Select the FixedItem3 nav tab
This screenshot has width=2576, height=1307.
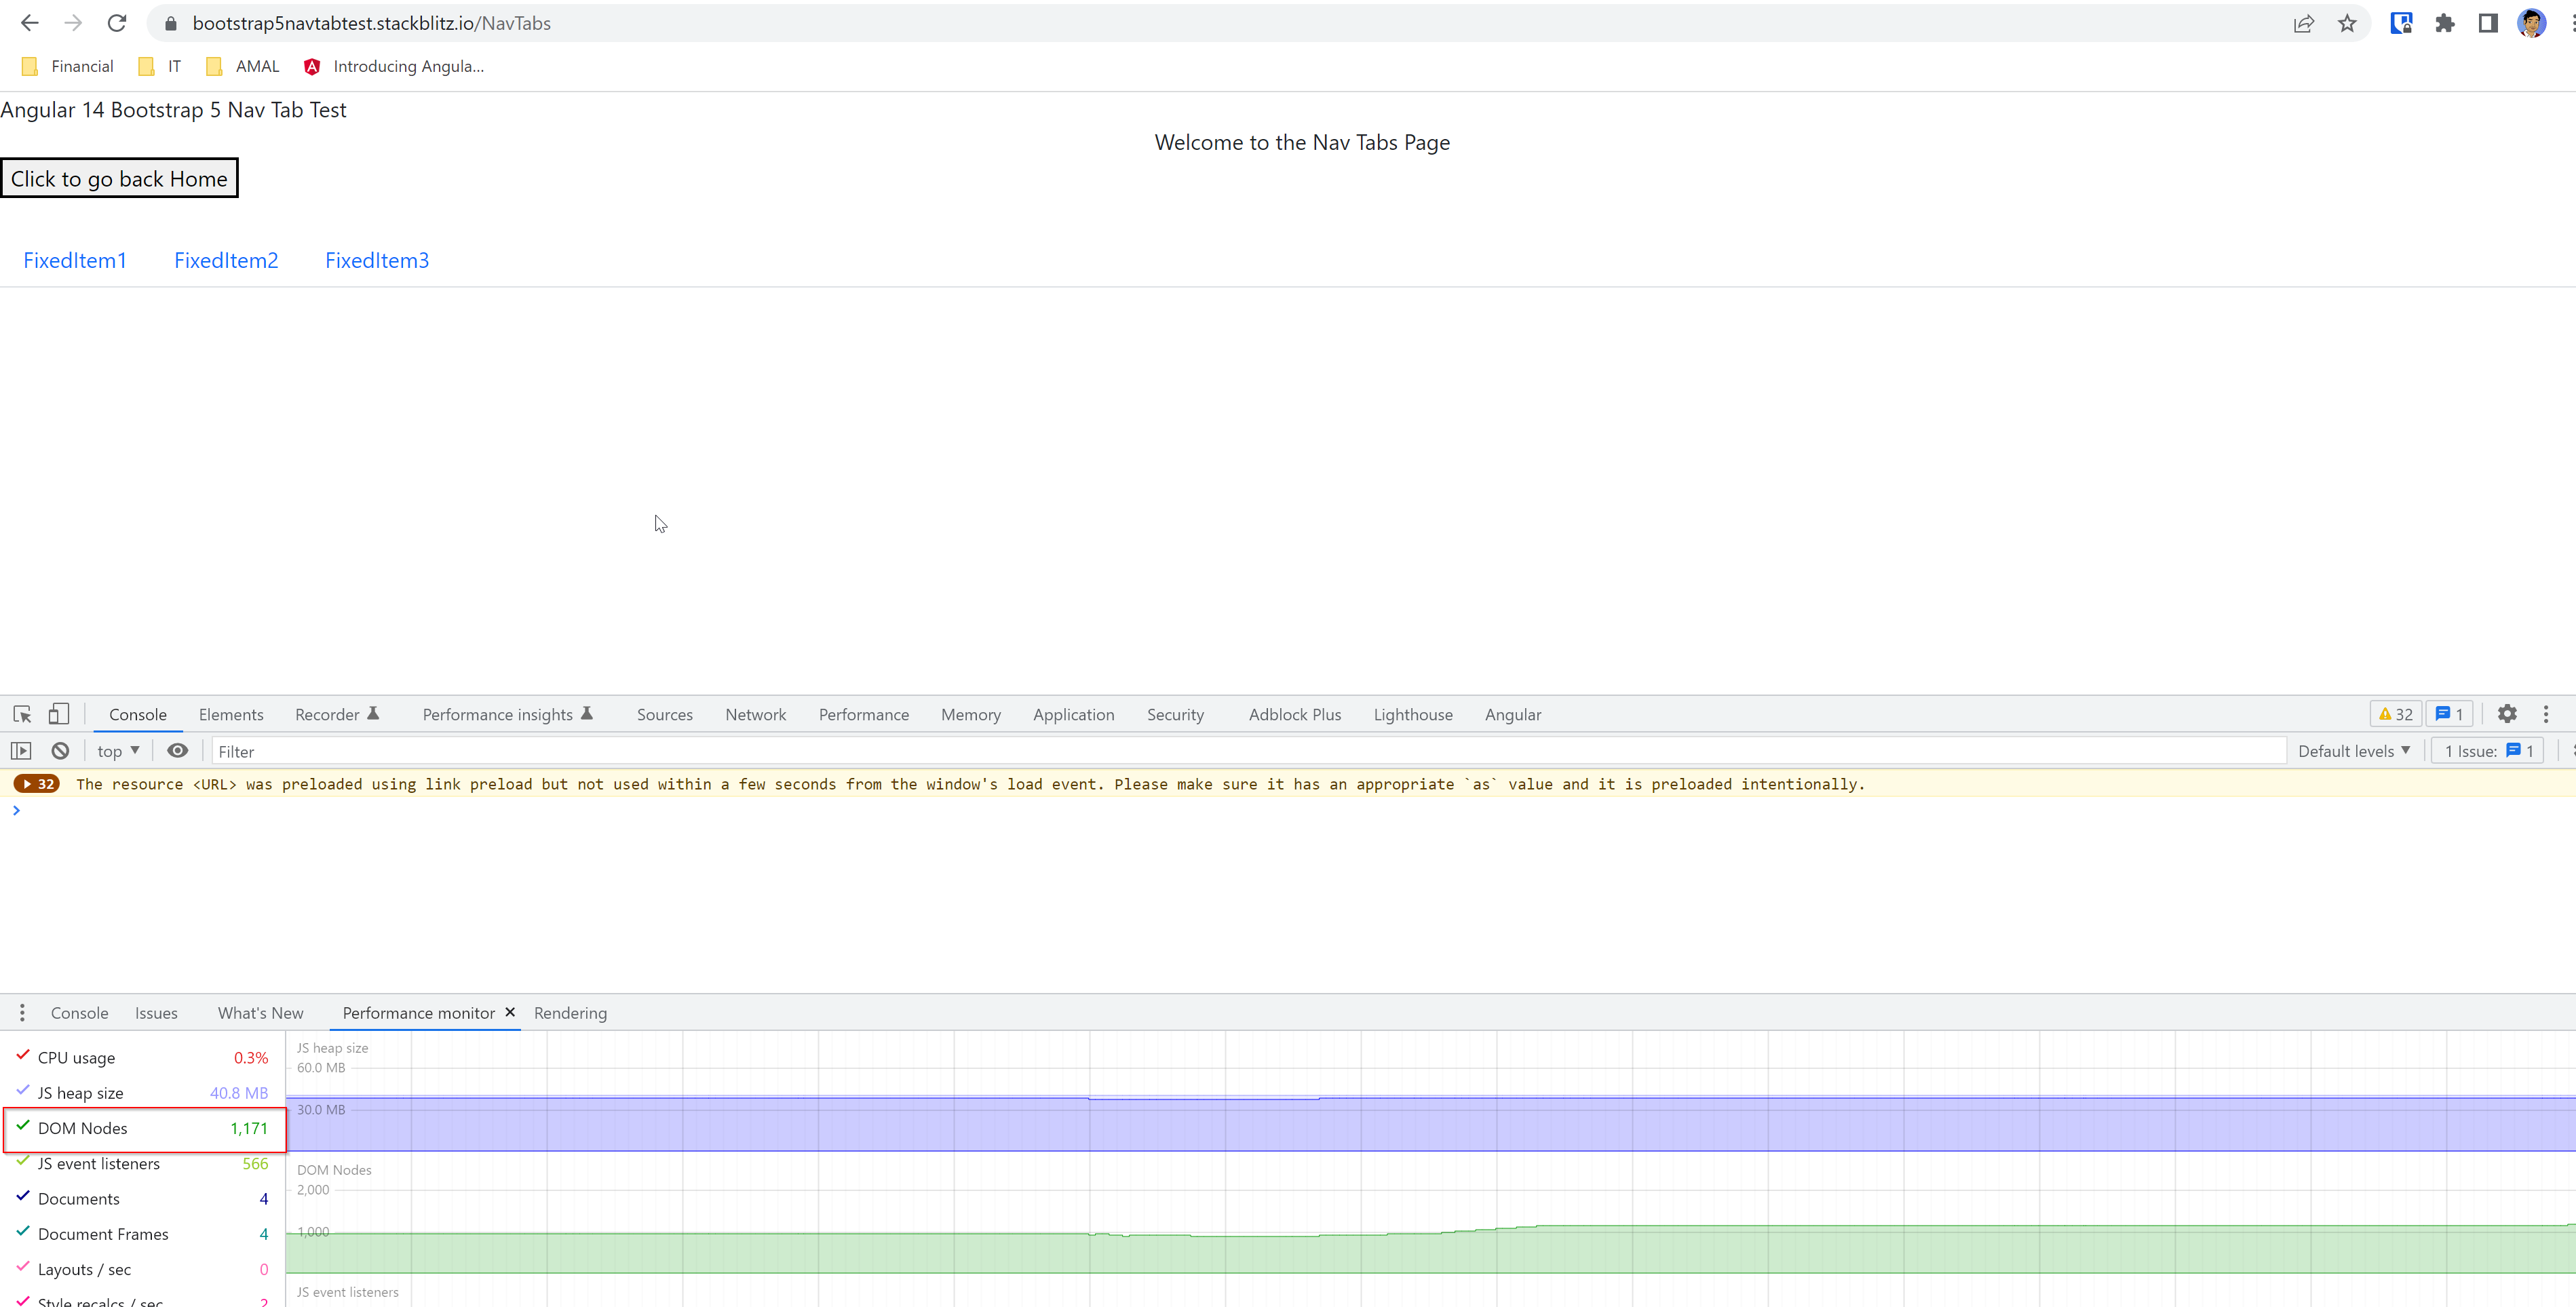pyautogui.click(x=377, y=260)
